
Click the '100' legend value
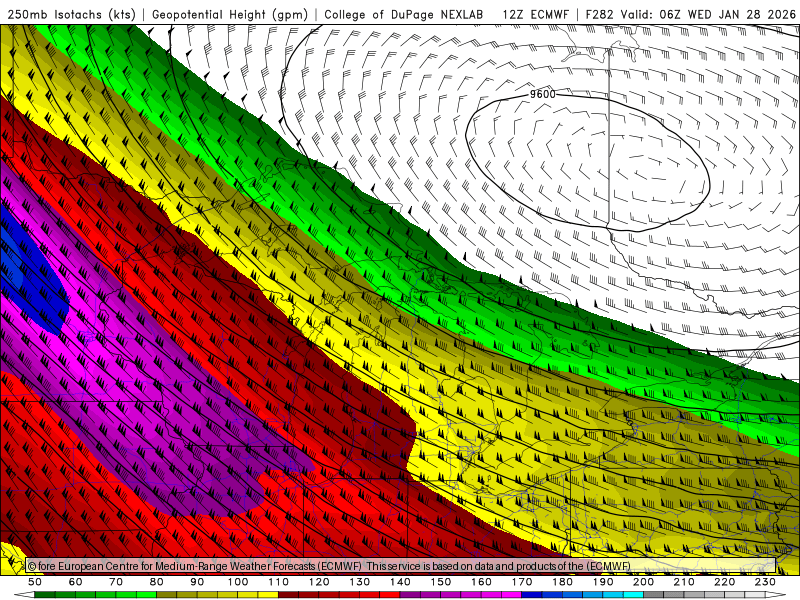point(238,582)
